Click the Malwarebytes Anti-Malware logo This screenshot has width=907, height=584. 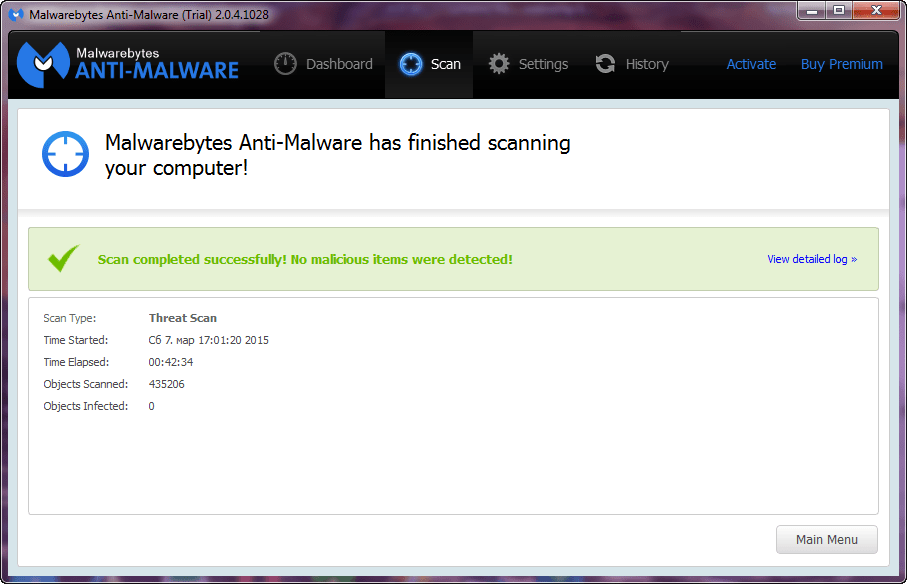128,64
